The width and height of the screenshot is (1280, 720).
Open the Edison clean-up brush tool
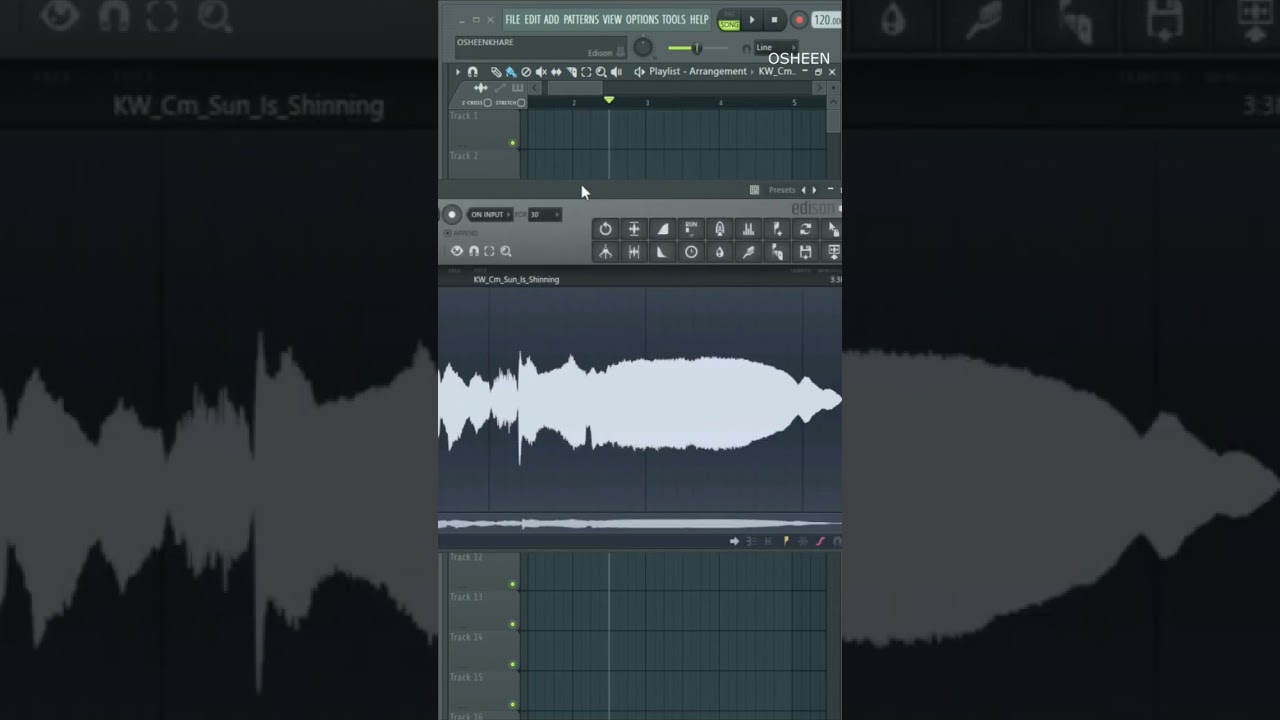tap(748, 252)
